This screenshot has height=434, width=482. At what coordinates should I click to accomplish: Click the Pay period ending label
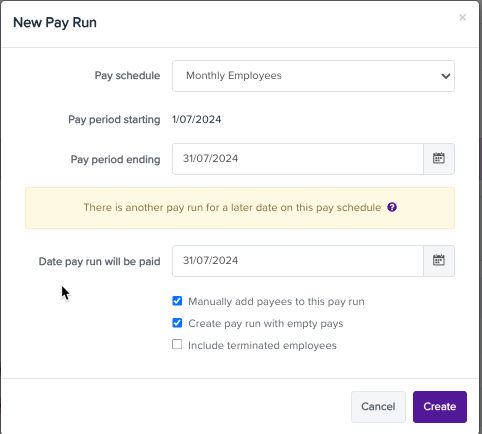coord(115,160)
